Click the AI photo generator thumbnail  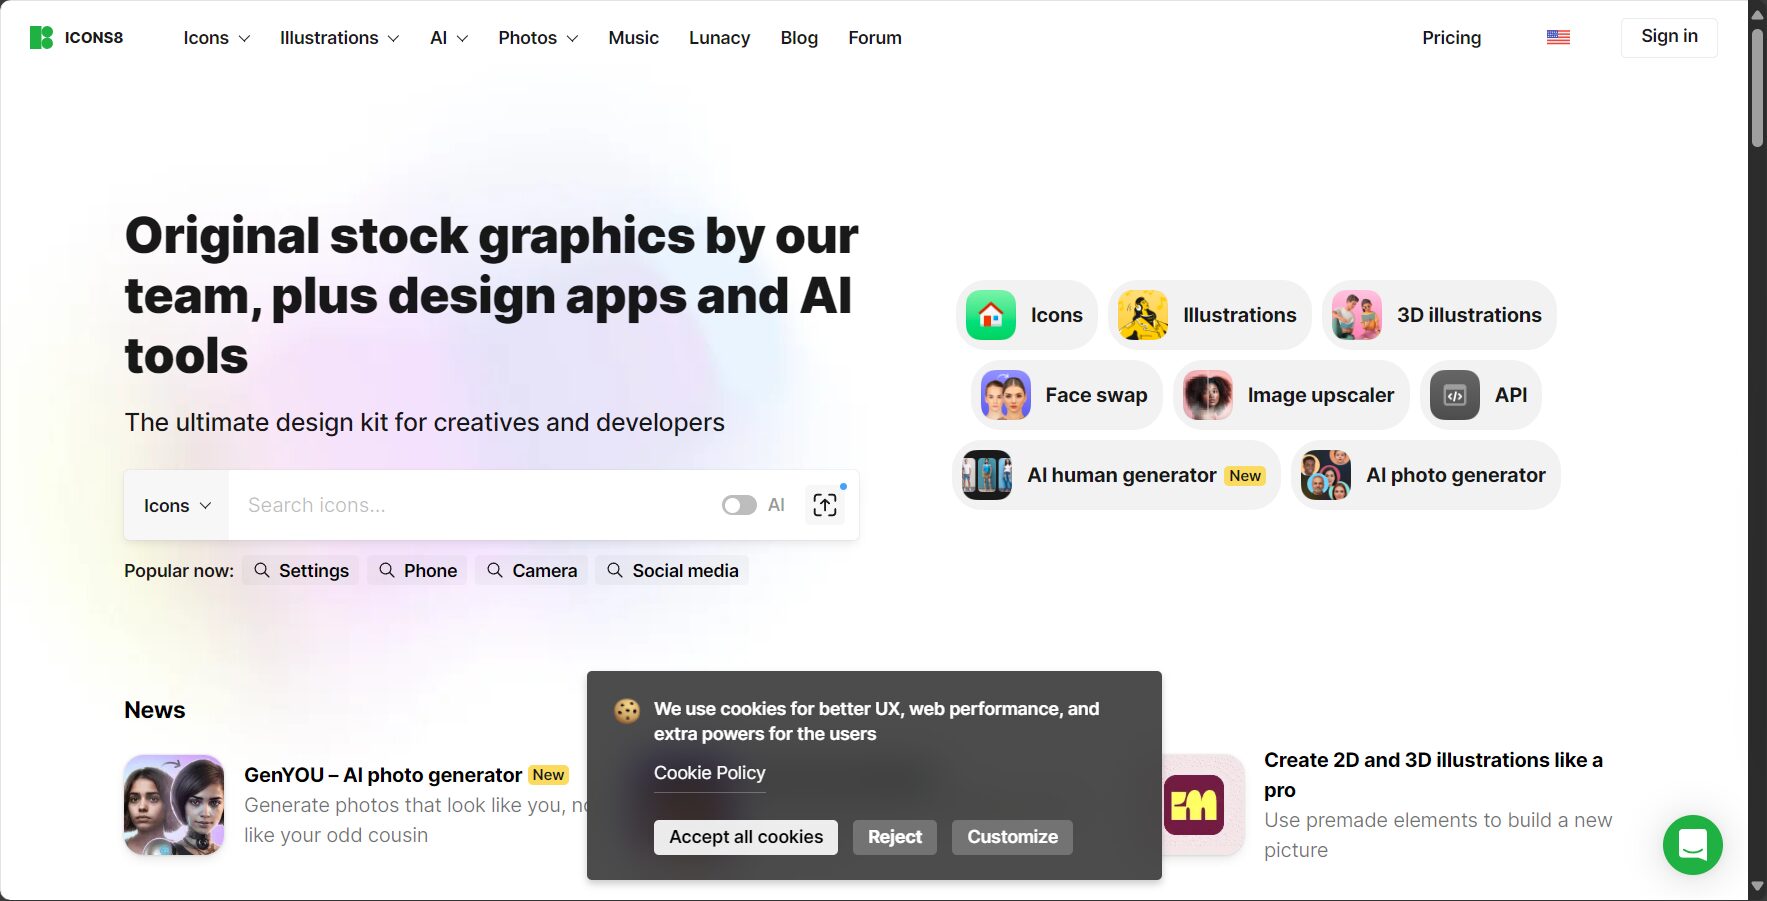[x=1326, y=475]
